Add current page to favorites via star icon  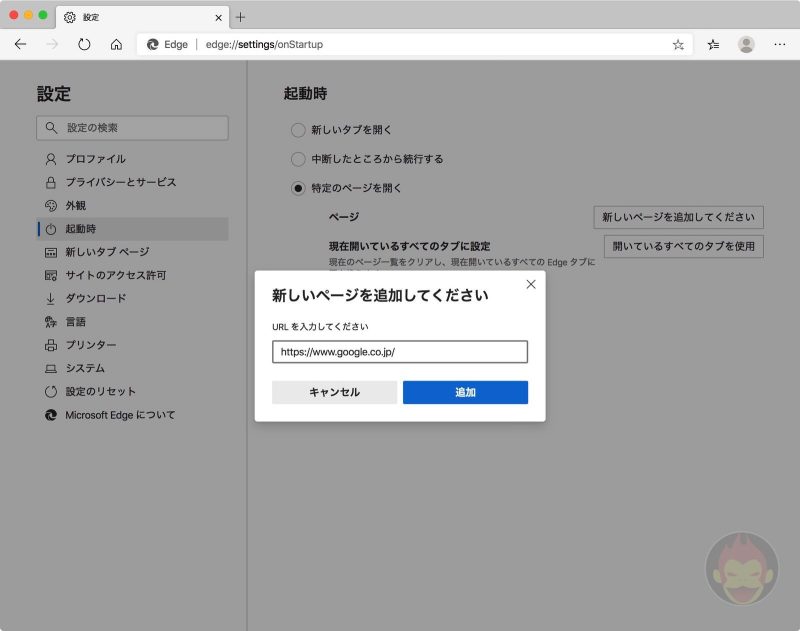pos(676,44)
